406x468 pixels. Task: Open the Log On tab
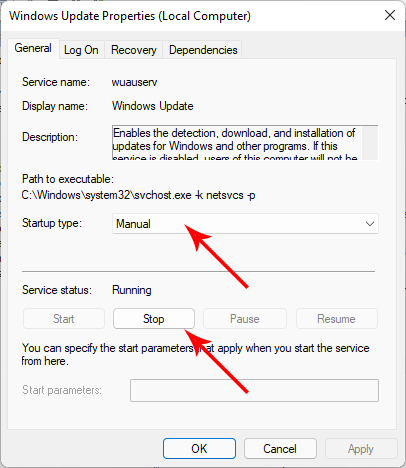(x=81, y=50)
